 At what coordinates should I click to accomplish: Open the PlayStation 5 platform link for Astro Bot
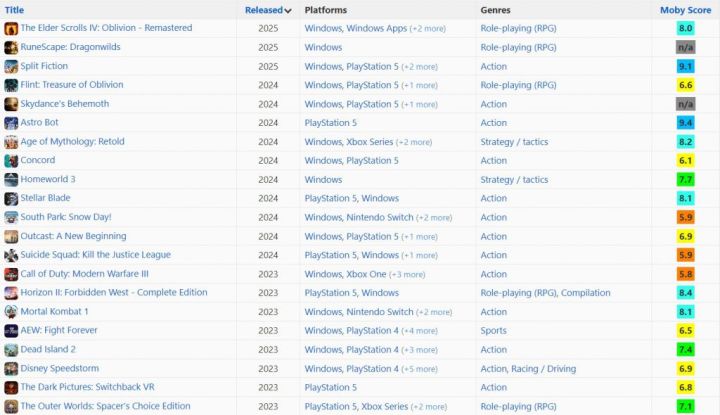coord(331,123)
